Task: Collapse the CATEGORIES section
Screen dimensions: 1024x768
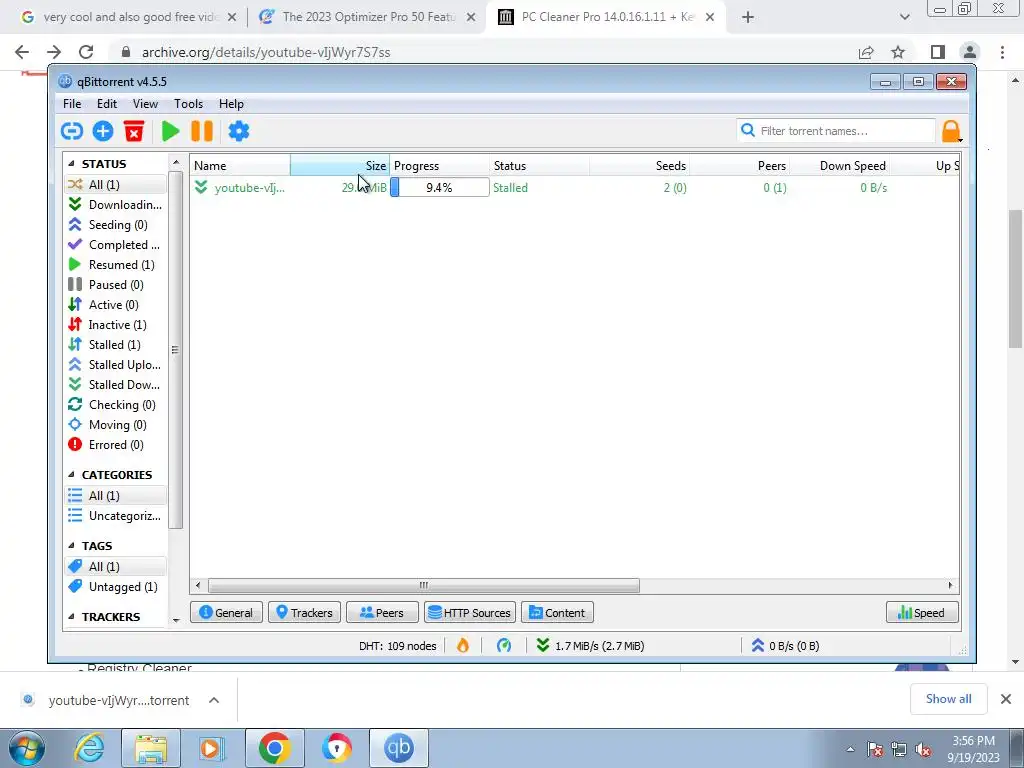Action: [x=71, y=475]
